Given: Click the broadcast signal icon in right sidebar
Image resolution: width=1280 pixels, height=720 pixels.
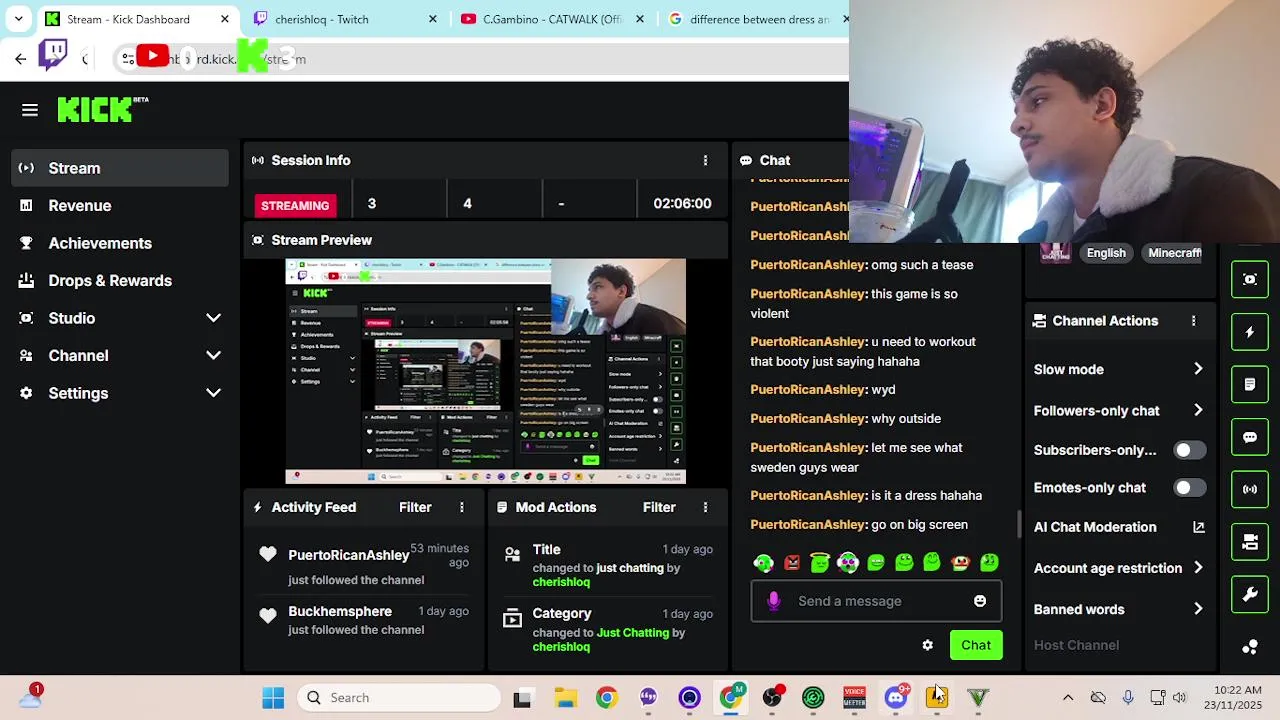Looking at the screenshot, I should coord(1250,489).
